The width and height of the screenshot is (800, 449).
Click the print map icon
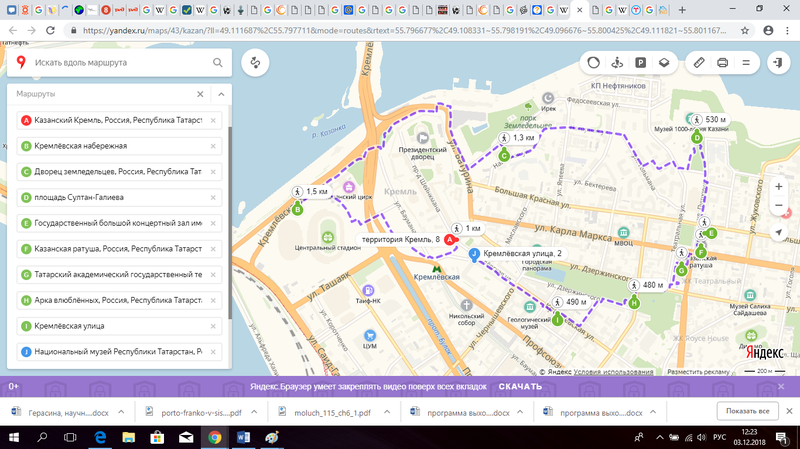pos(722,63)
